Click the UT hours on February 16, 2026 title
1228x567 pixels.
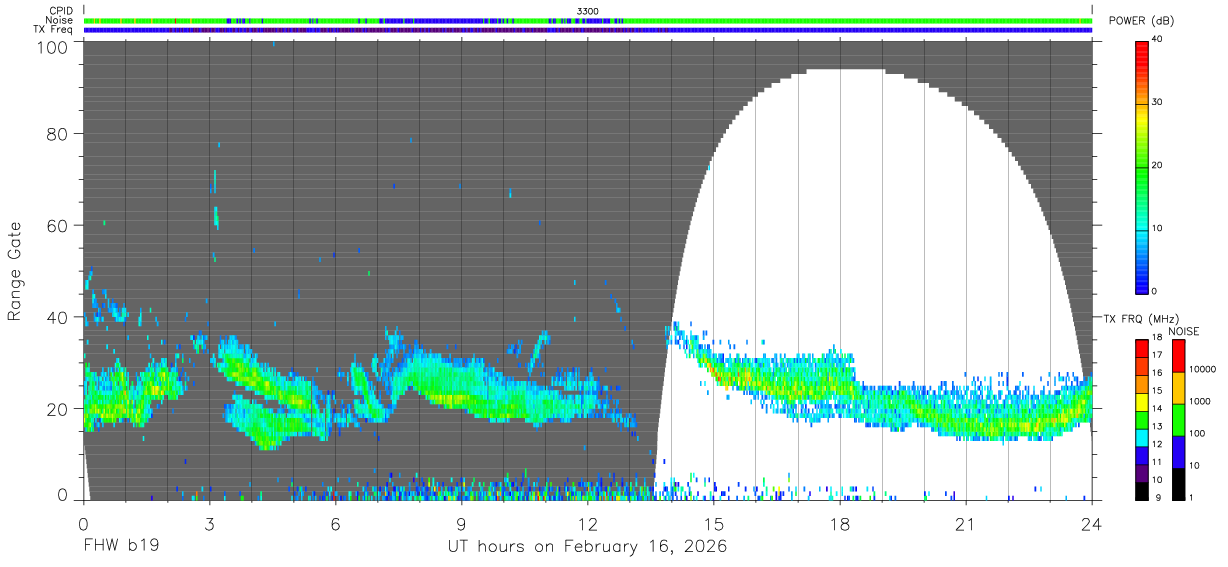(587, 548)
